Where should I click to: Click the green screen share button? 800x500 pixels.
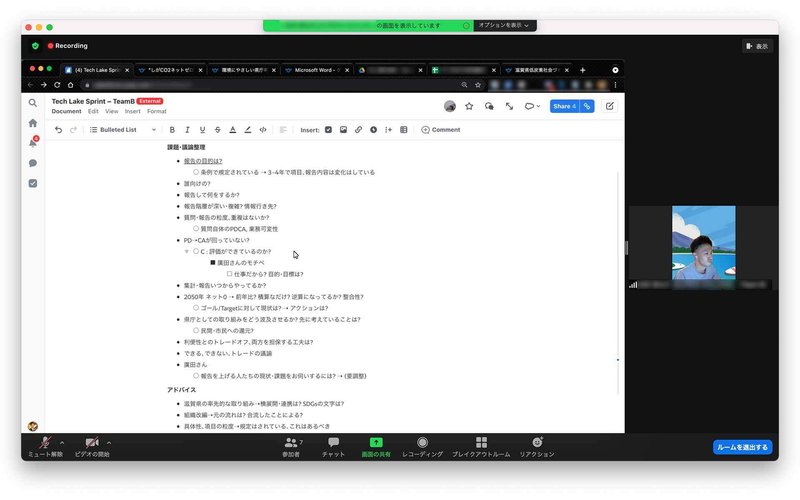[x=376, y=446]
